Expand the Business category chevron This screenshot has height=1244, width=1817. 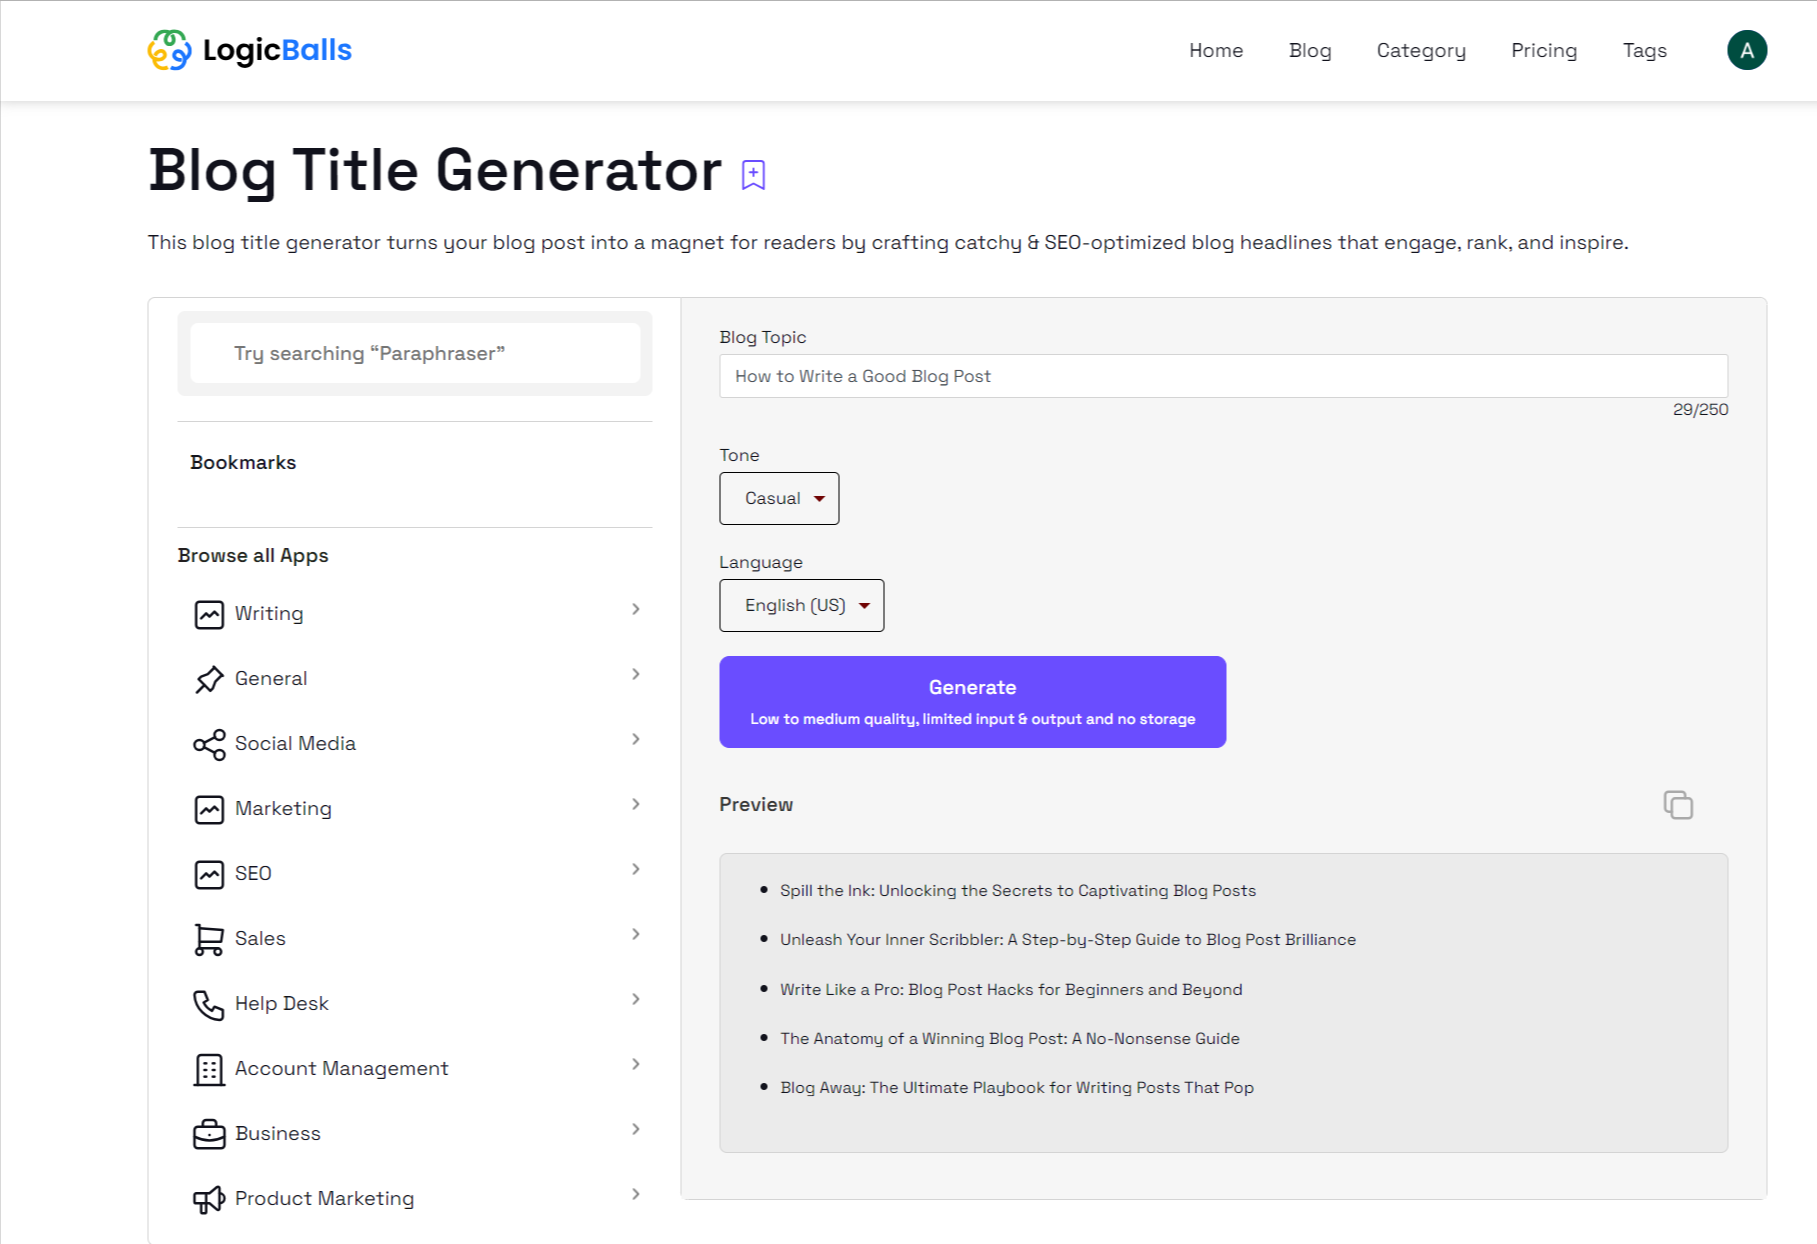[636, 1129]
